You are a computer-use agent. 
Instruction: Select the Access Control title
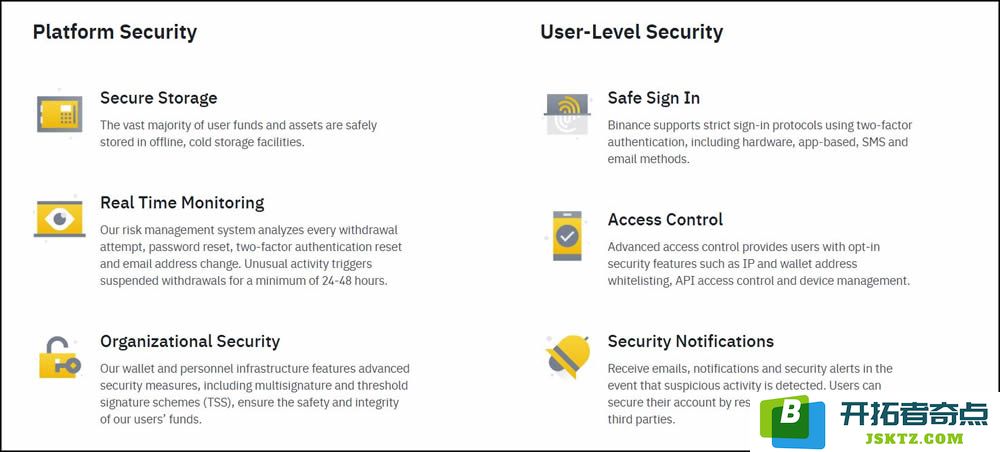tap(665, 219)
